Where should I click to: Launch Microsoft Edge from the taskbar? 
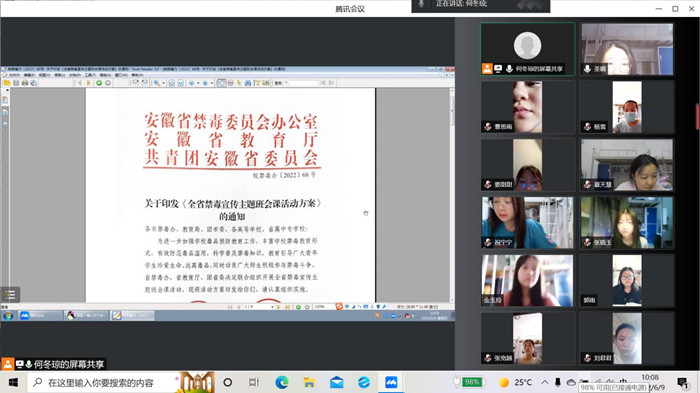click(282, 382)
